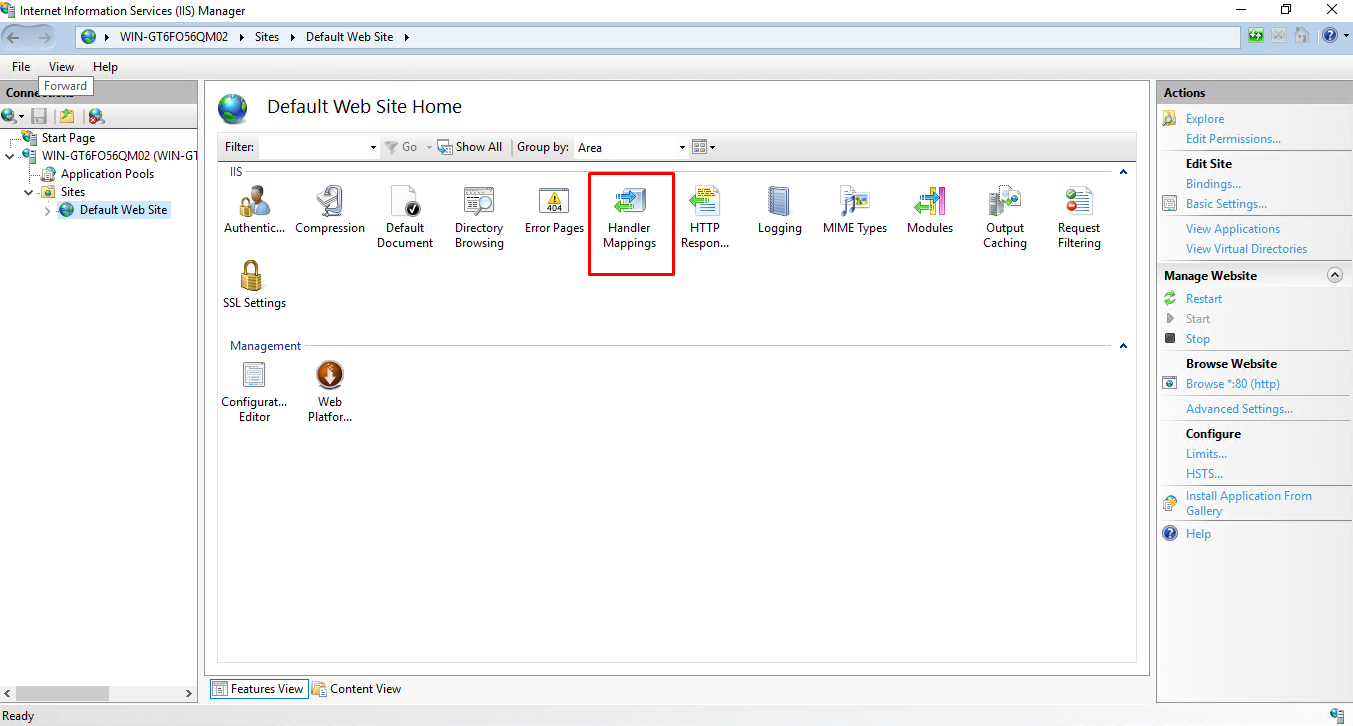Image resolution: width=1353 pixels, height=726 pixels.
Task: Click the delete connection icon in Connections toolbar
Action: click(95, 116)
